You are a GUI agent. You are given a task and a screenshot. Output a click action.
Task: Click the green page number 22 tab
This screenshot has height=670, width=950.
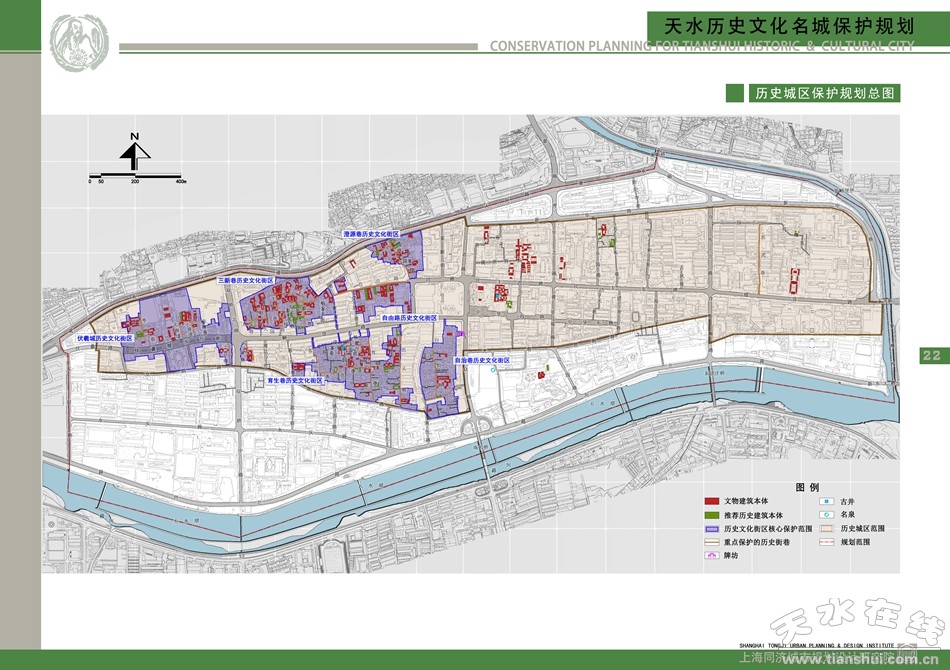coord(931,355)
